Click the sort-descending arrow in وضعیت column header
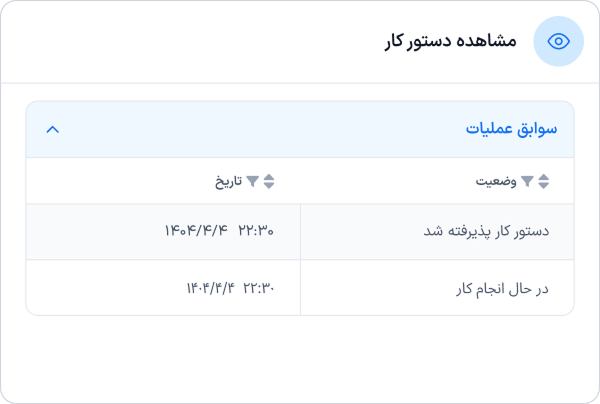 pos(544,186)
